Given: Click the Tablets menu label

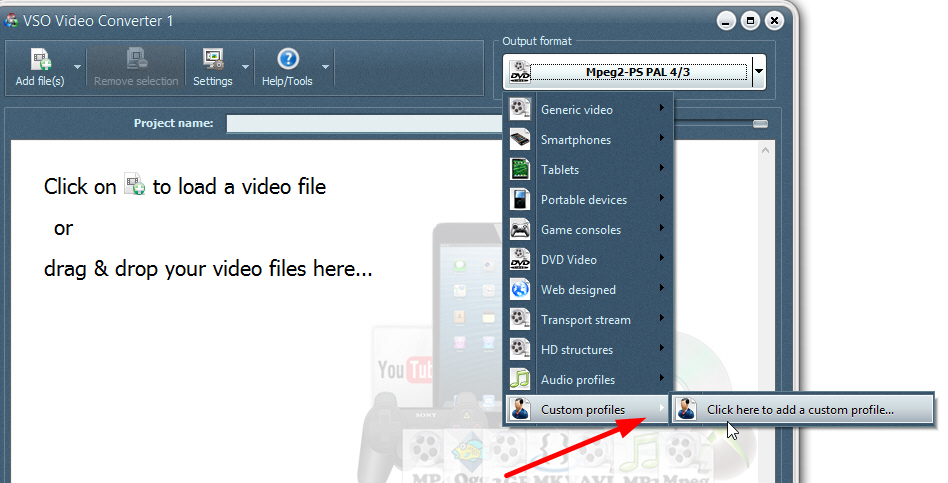Looking at the screenshot, I should tap(560, 170).
